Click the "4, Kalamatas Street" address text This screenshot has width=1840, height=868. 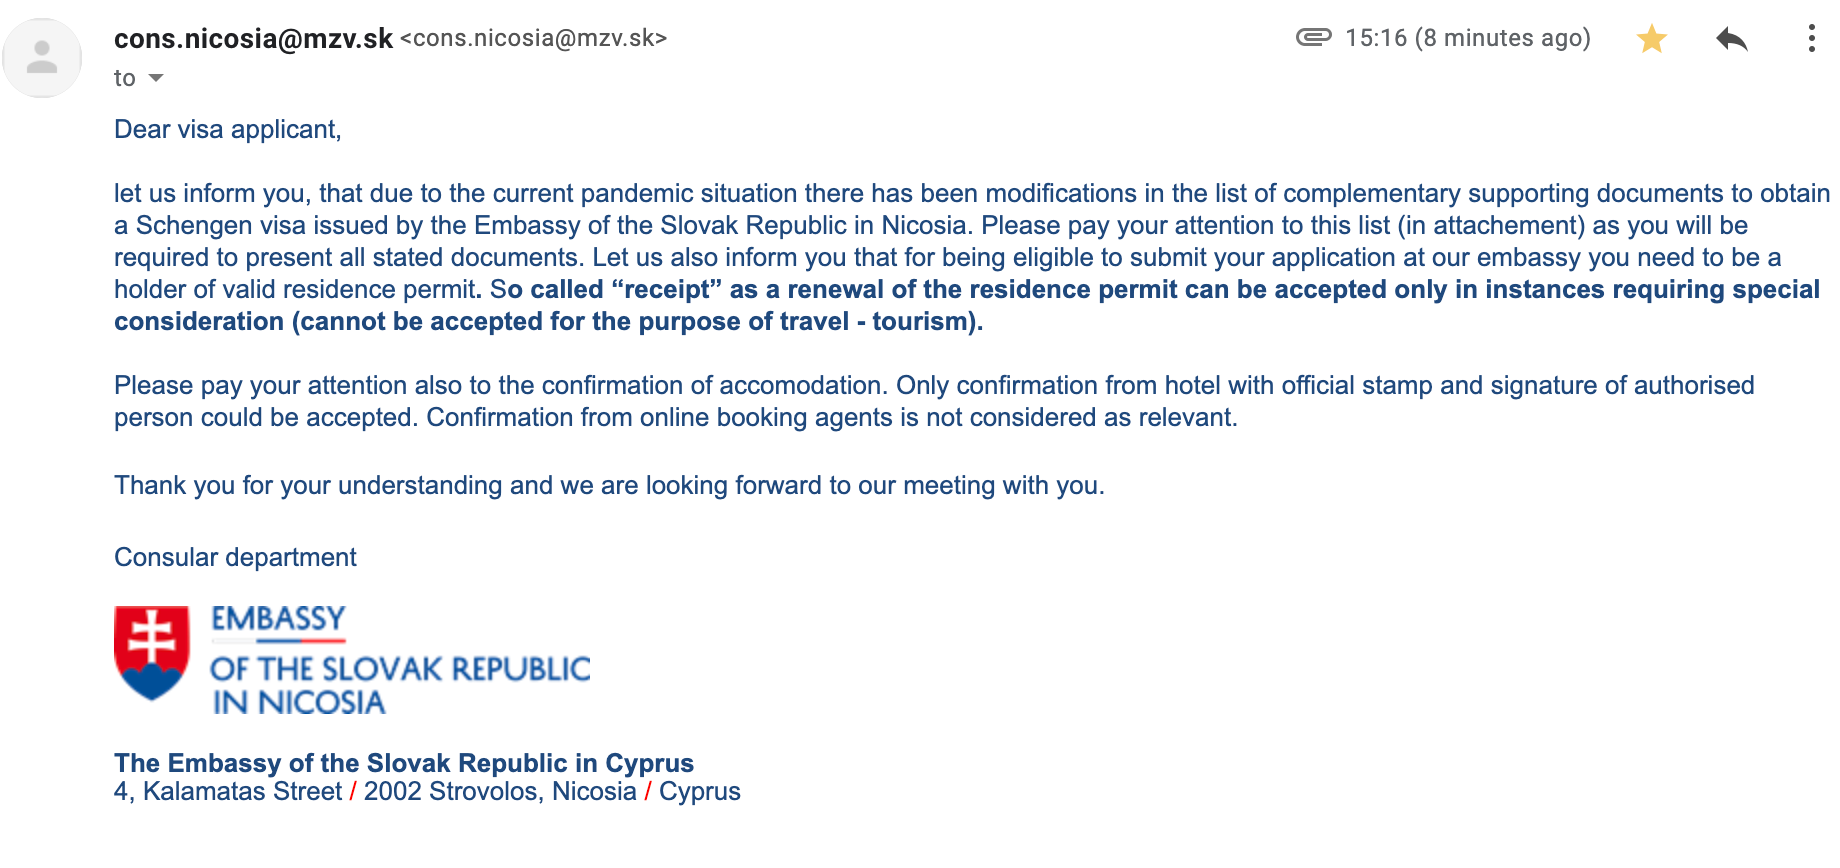click(228, 792)
